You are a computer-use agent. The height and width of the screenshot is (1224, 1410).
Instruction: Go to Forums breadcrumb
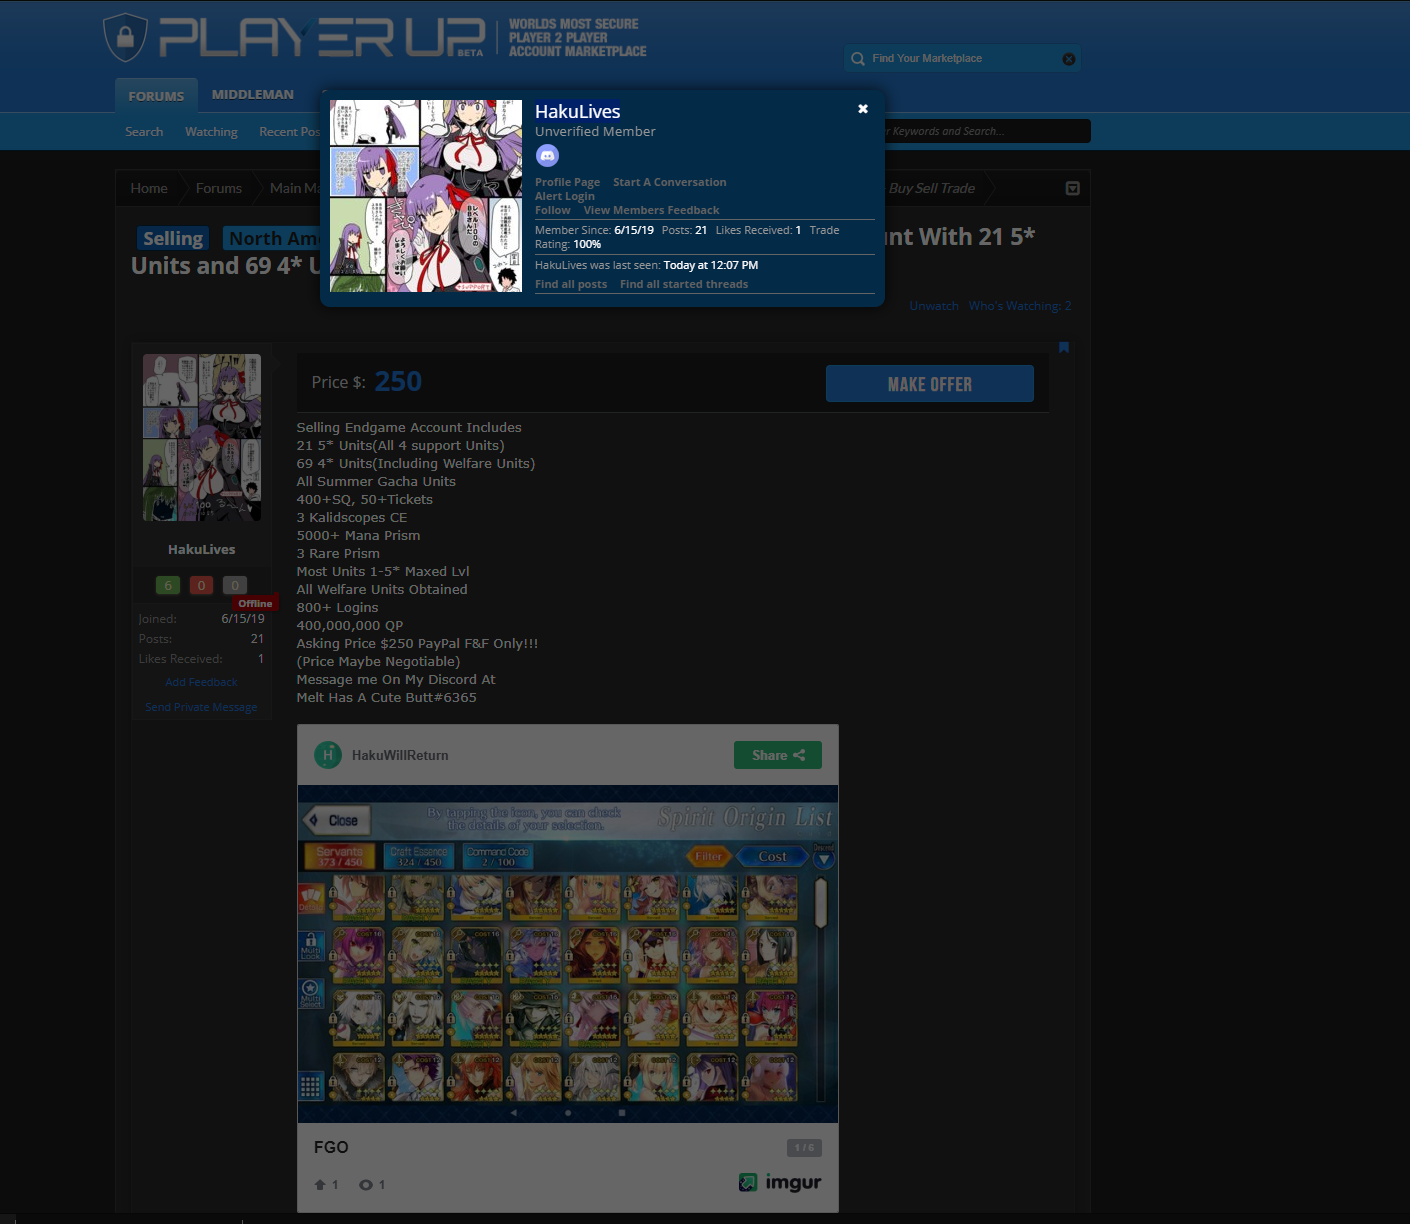click(x=219, y=188)
